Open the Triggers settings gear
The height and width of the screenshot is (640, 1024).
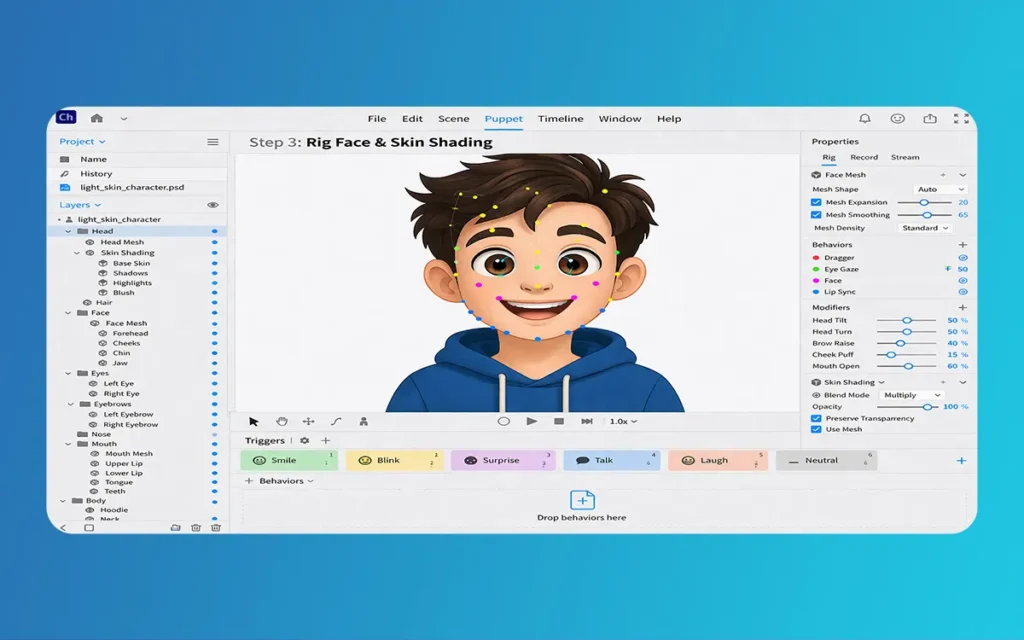[x=305, y=441]
